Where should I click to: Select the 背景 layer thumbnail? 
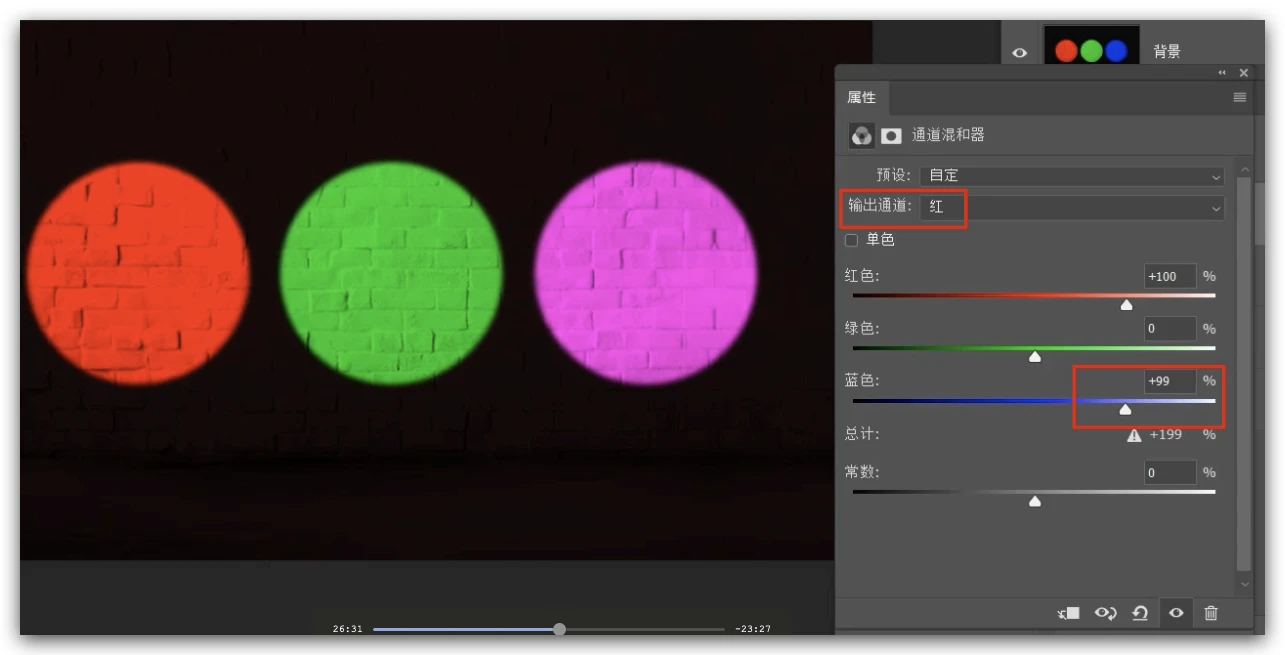1091,50
